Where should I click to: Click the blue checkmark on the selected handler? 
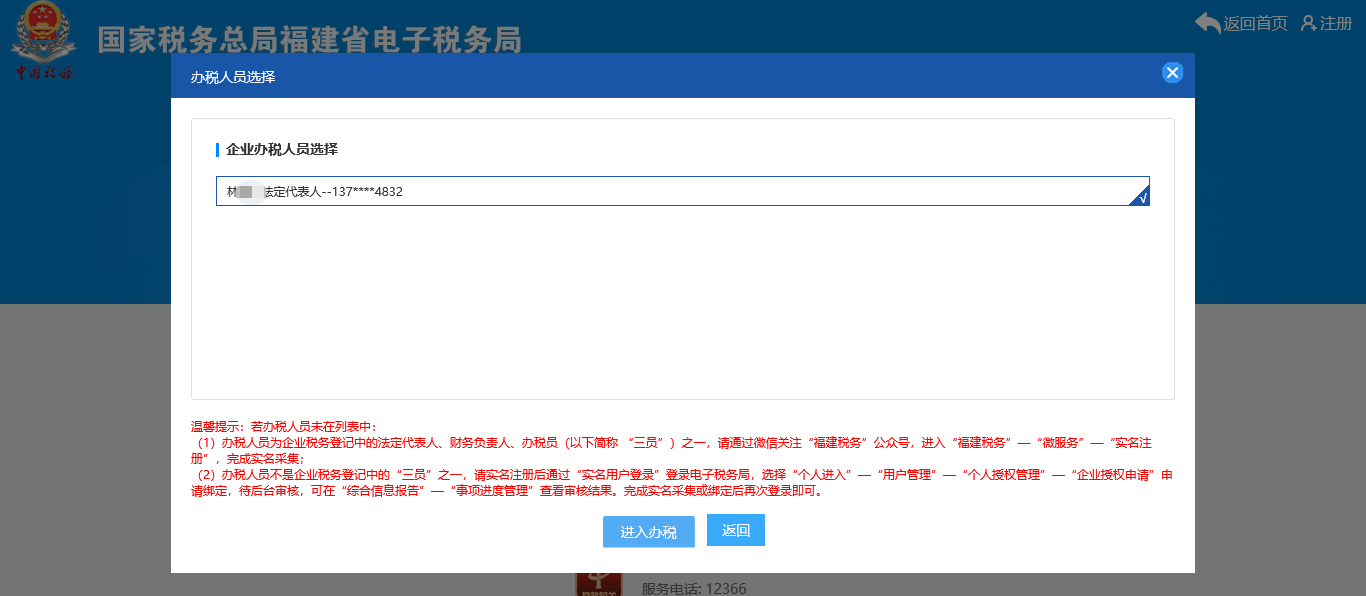tap(1141, 196)
